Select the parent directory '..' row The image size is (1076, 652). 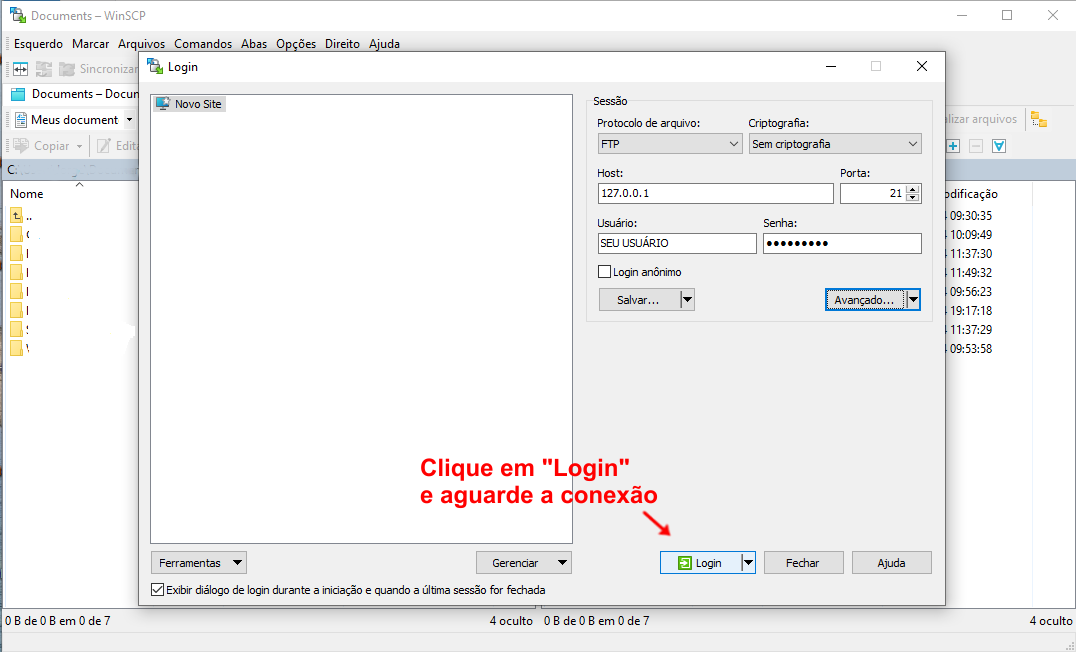coord(21,216)
